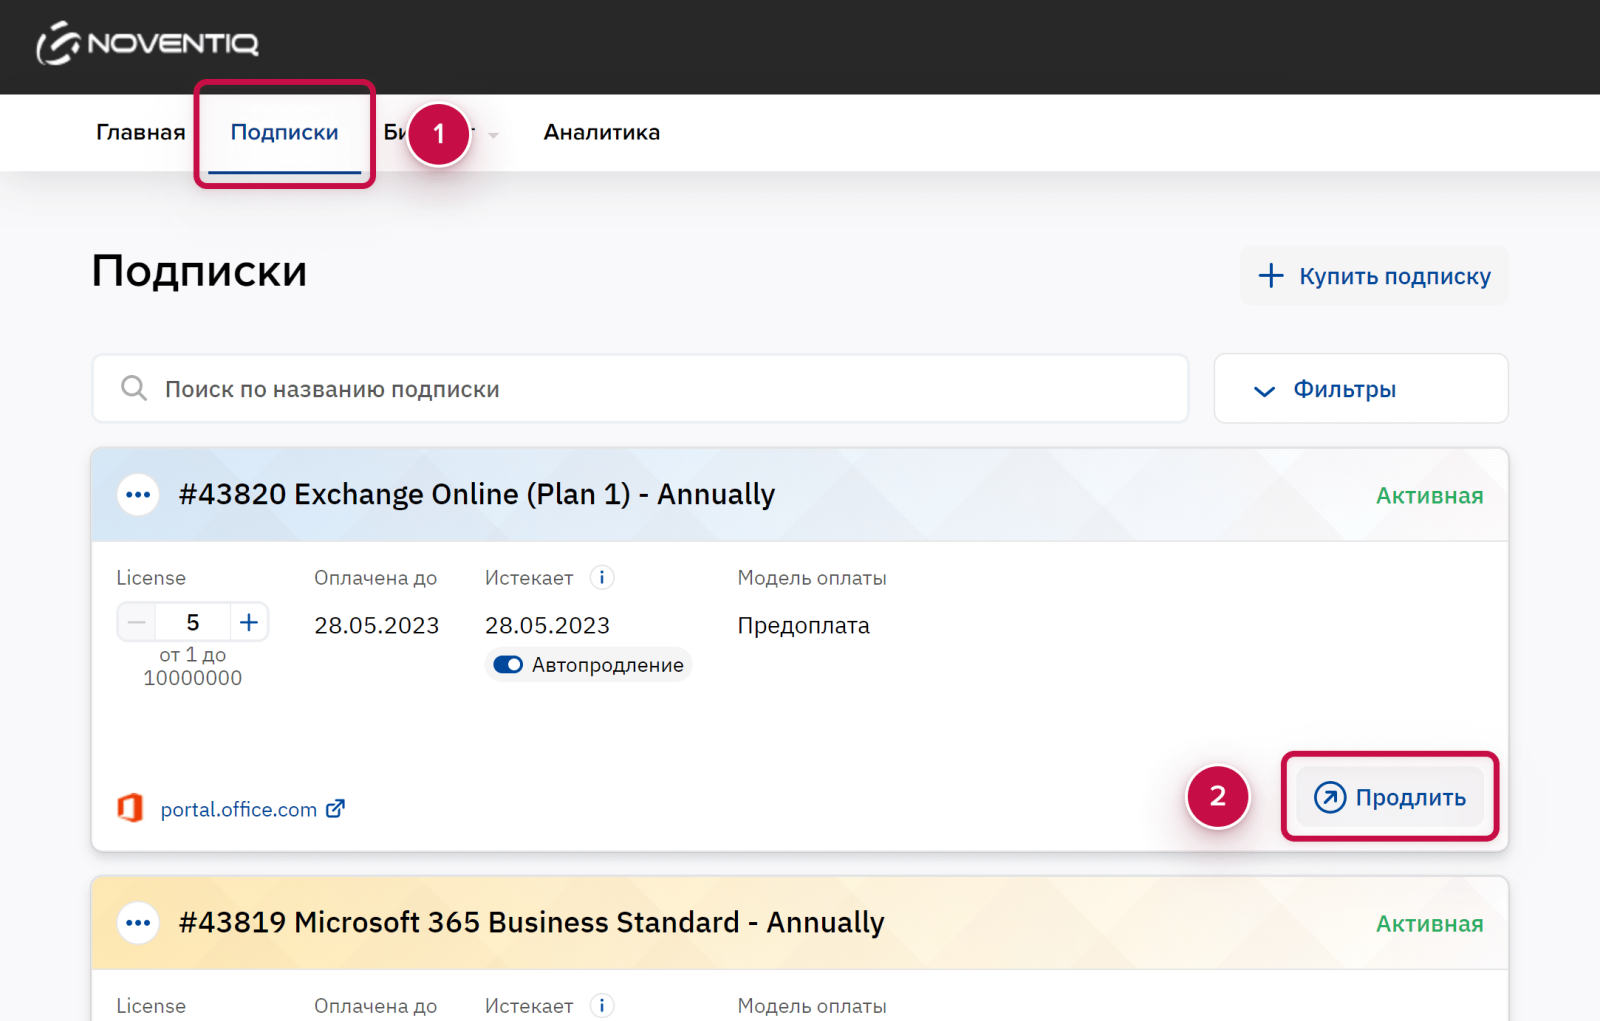Click Активная status of Exchange Online
The height and width of the screenshot is (1021, 1600).
pos(1429,495)
